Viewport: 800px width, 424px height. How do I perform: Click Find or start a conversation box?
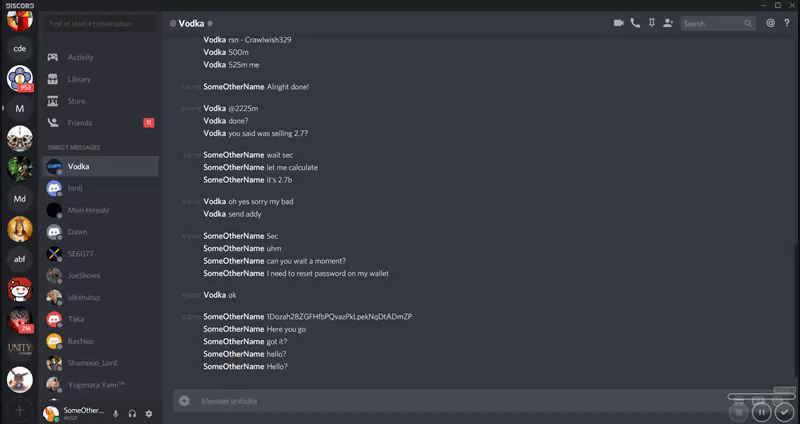(100, 23)
